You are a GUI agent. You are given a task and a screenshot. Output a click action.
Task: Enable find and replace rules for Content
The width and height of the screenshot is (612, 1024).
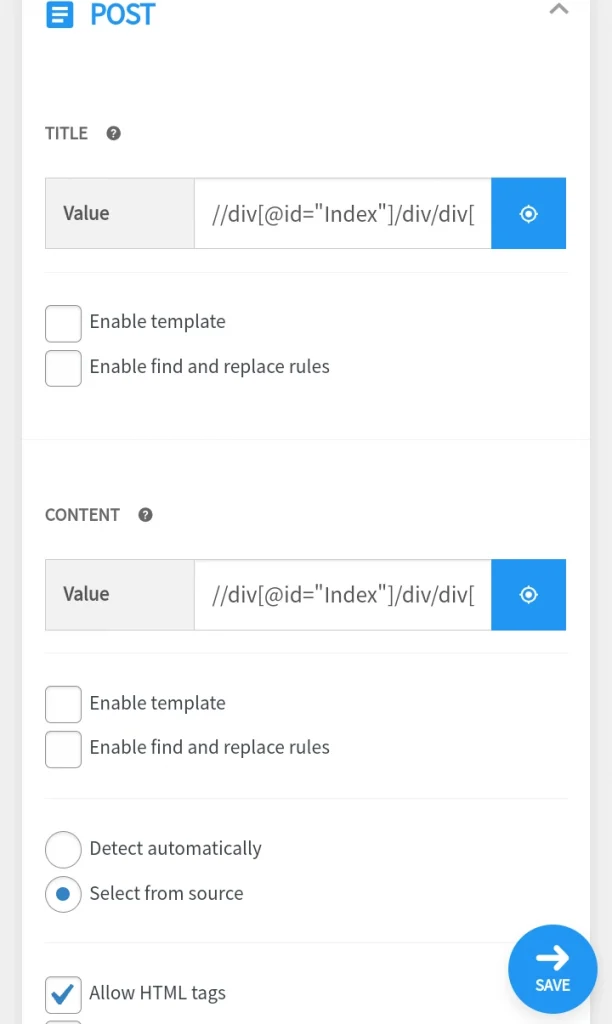[x=63, y=749]
